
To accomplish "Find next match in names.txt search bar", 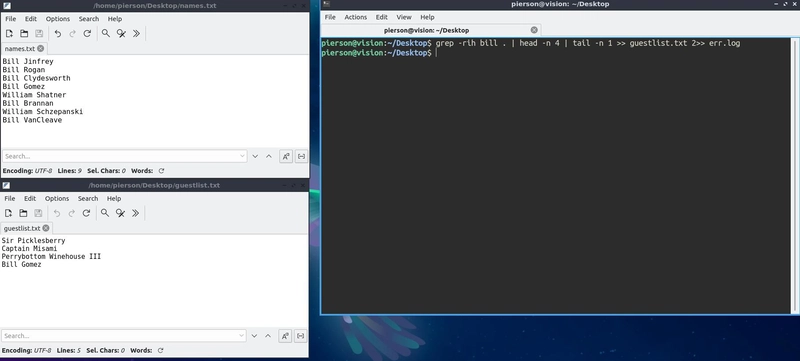I will 255,157.
